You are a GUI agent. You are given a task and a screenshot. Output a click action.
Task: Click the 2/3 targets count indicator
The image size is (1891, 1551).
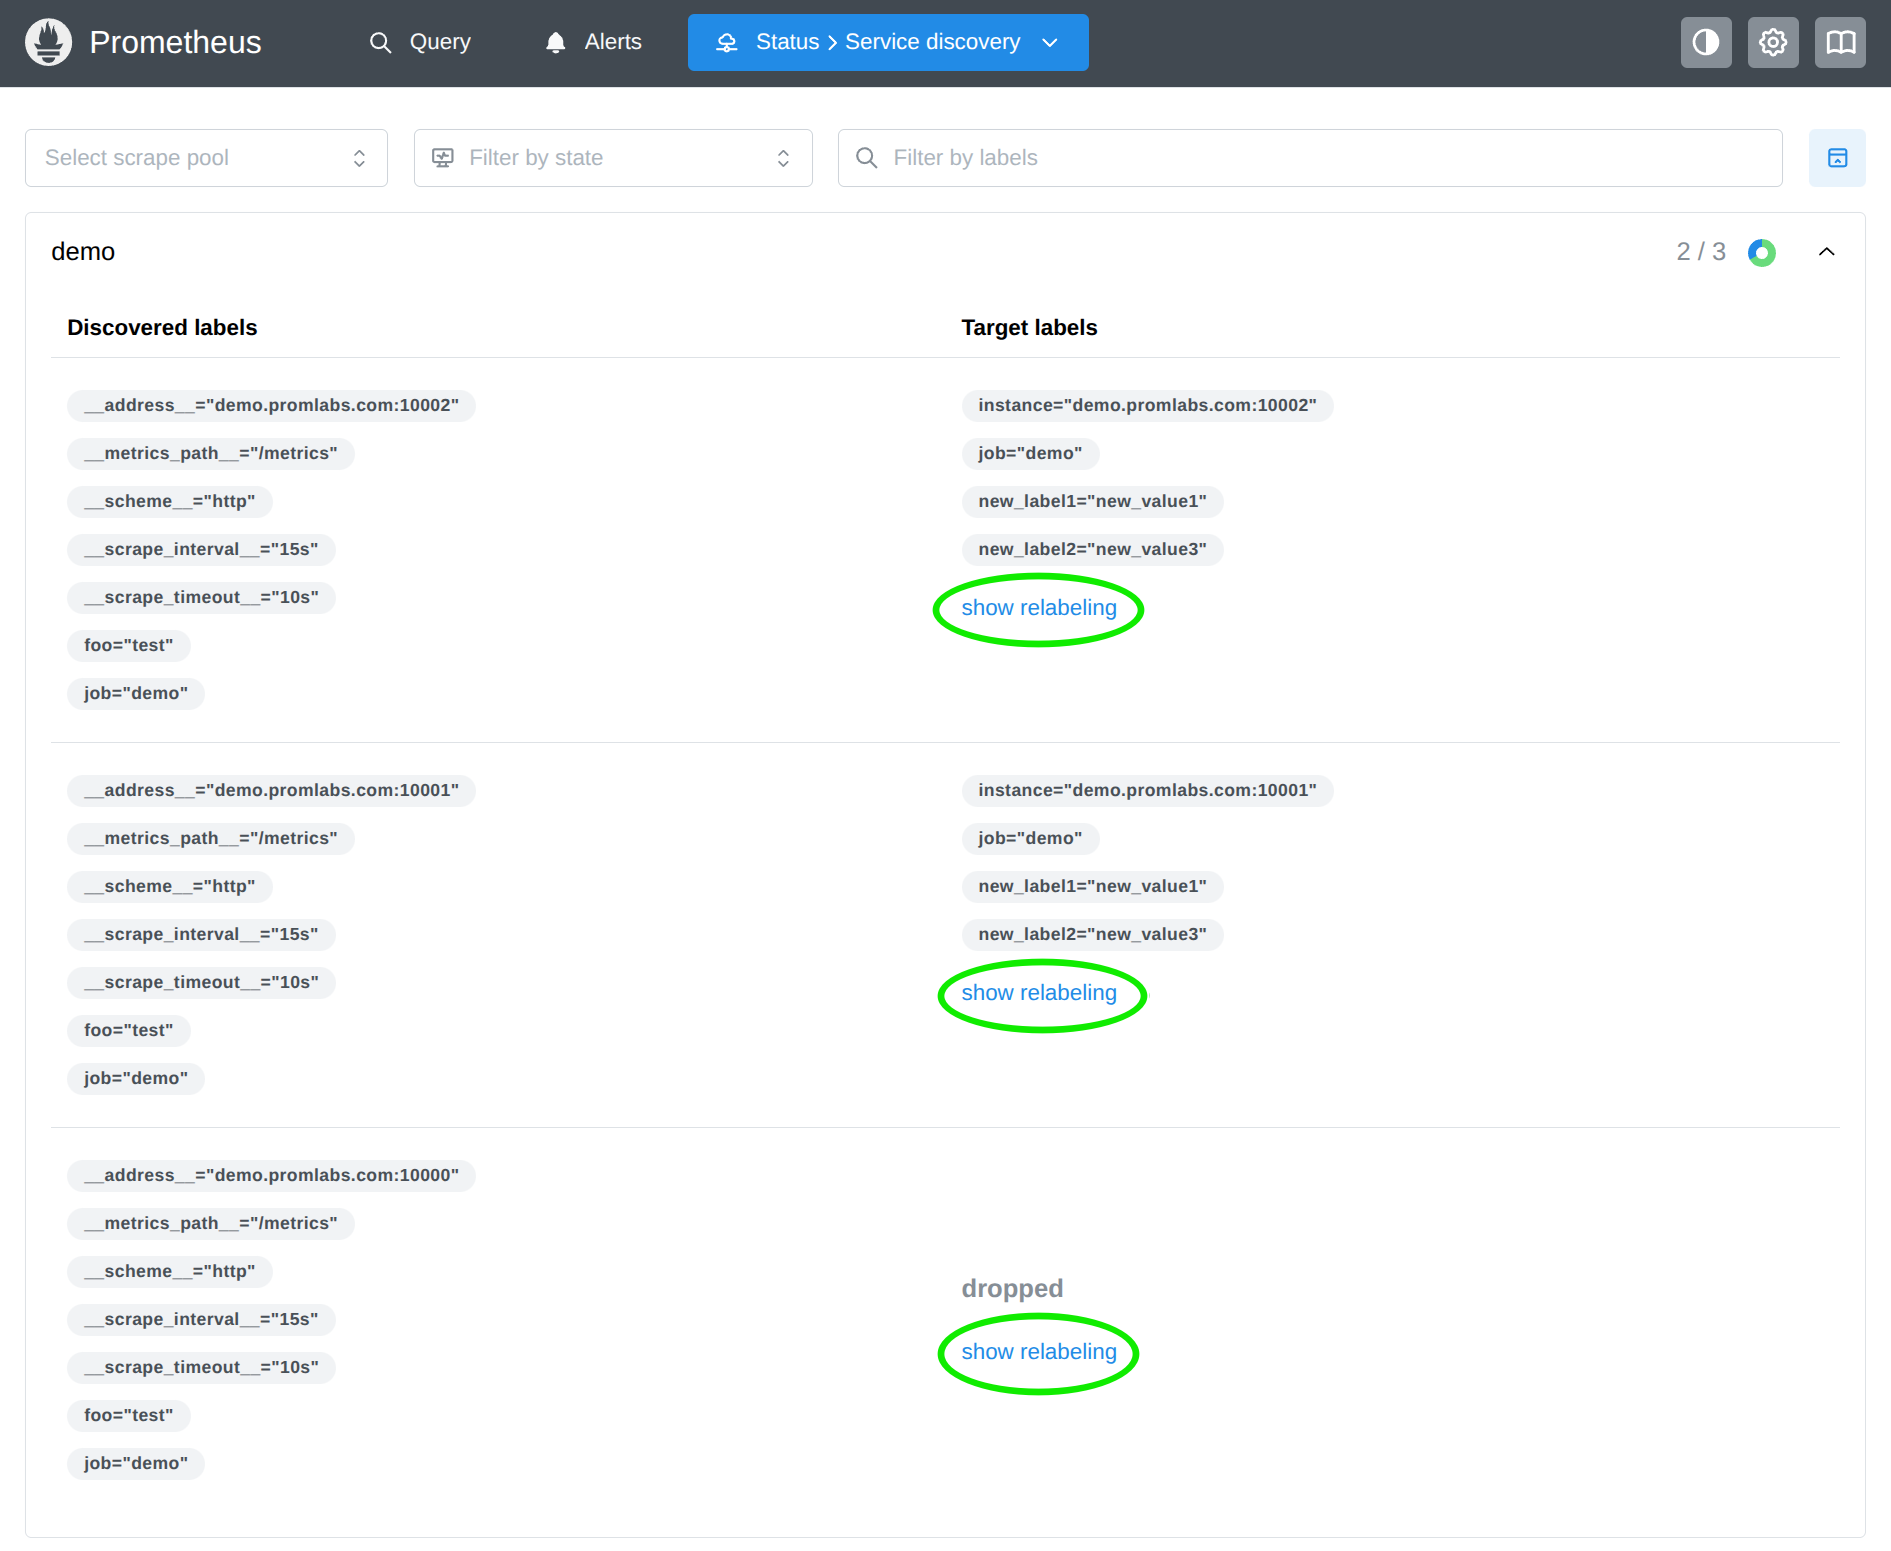(1700, 252)
